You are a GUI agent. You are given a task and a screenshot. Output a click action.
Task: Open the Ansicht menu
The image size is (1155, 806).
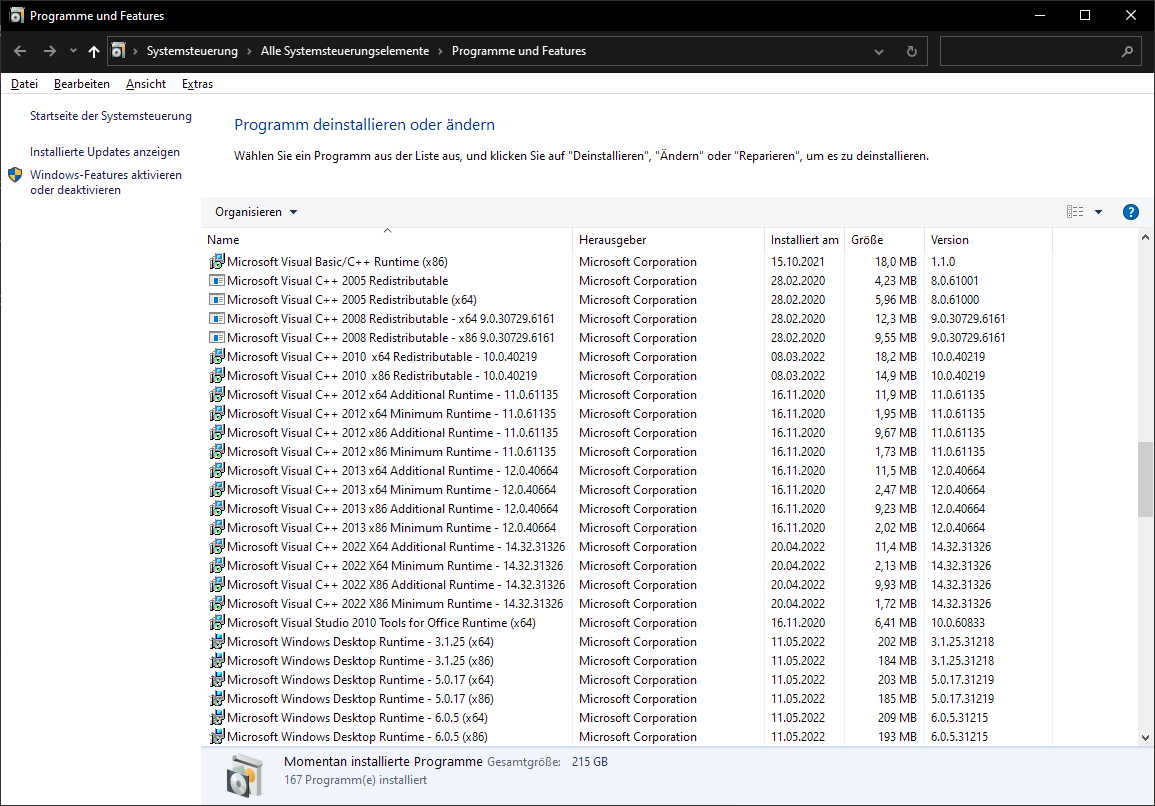[146, 84]
